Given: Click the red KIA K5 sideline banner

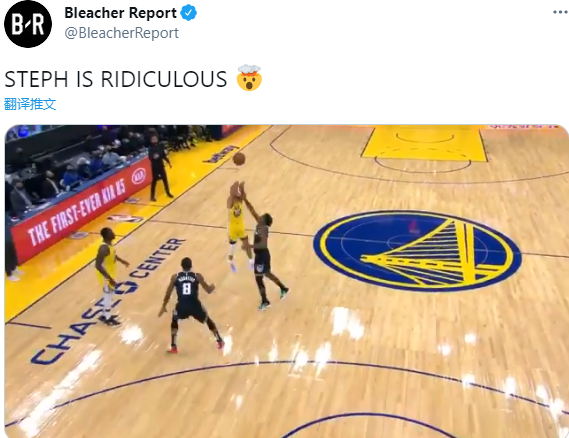Looking at the screenshot, I should click(81, 211).
